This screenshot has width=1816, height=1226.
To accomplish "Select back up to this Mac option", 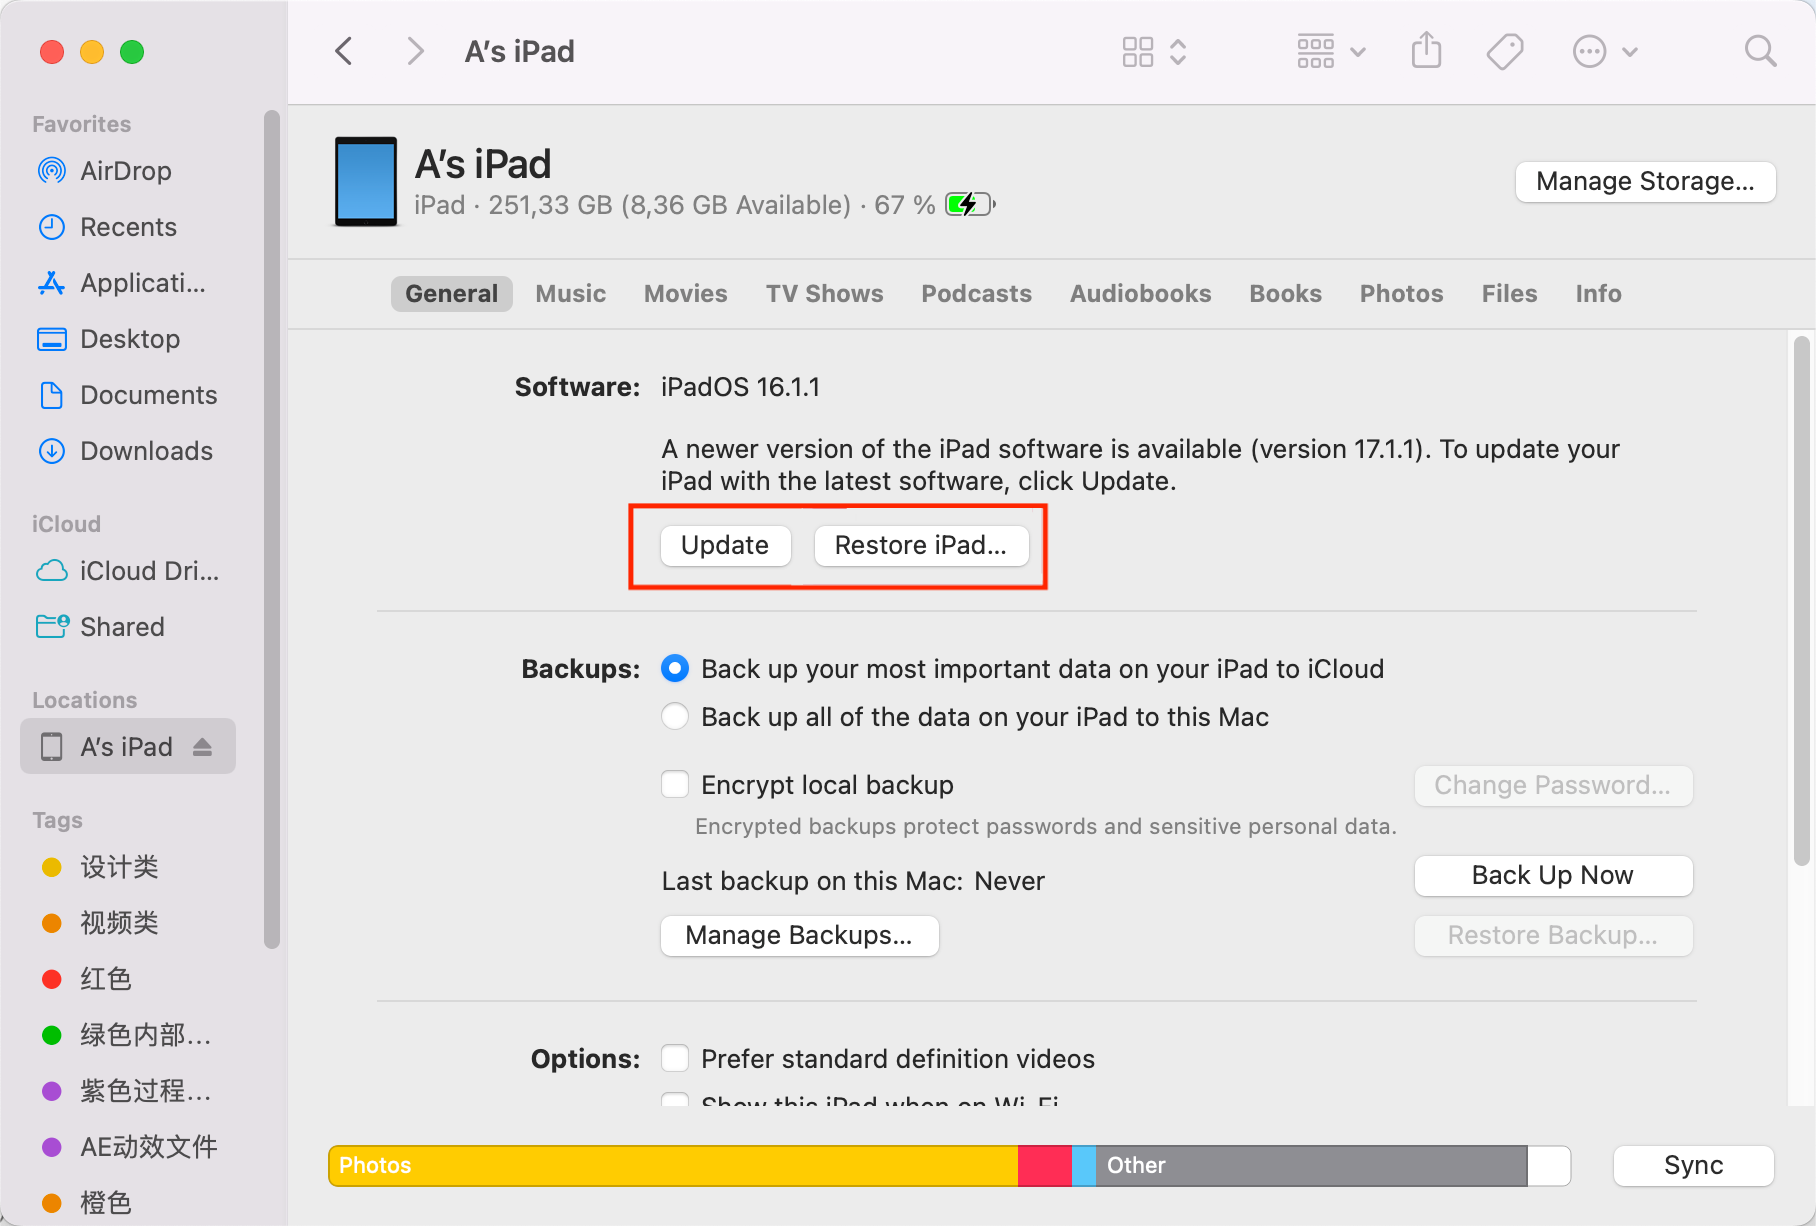I will point(675,717).
